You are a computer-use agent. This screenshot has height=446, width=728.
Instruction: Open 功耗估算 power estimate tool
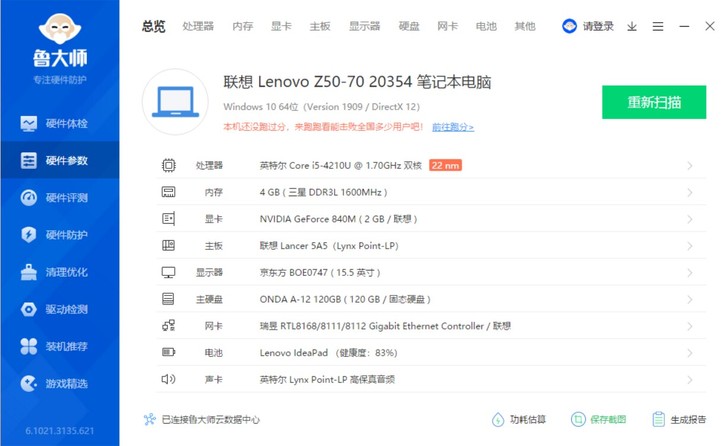(498, 420)
